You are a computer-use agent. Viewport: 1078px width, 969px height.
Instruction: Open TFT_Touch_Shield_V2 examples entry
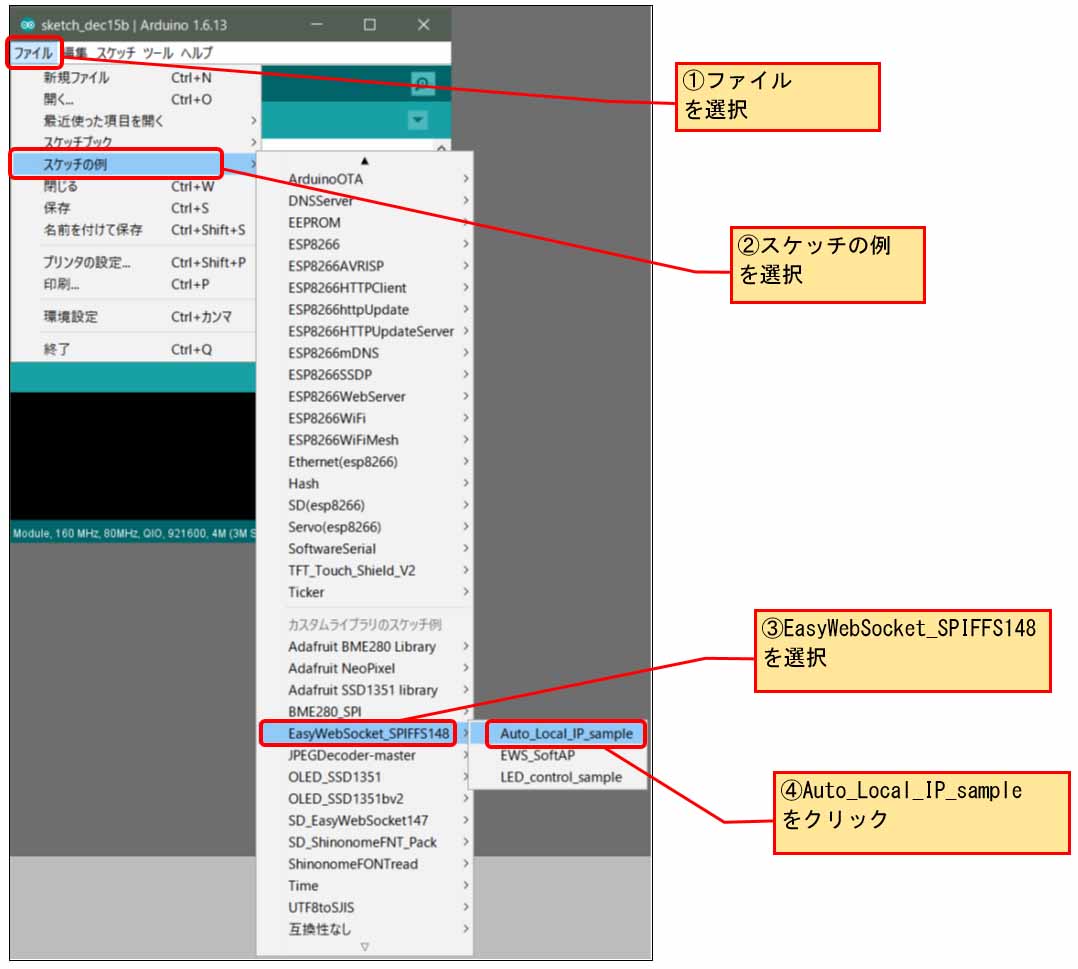pos(366,571)
